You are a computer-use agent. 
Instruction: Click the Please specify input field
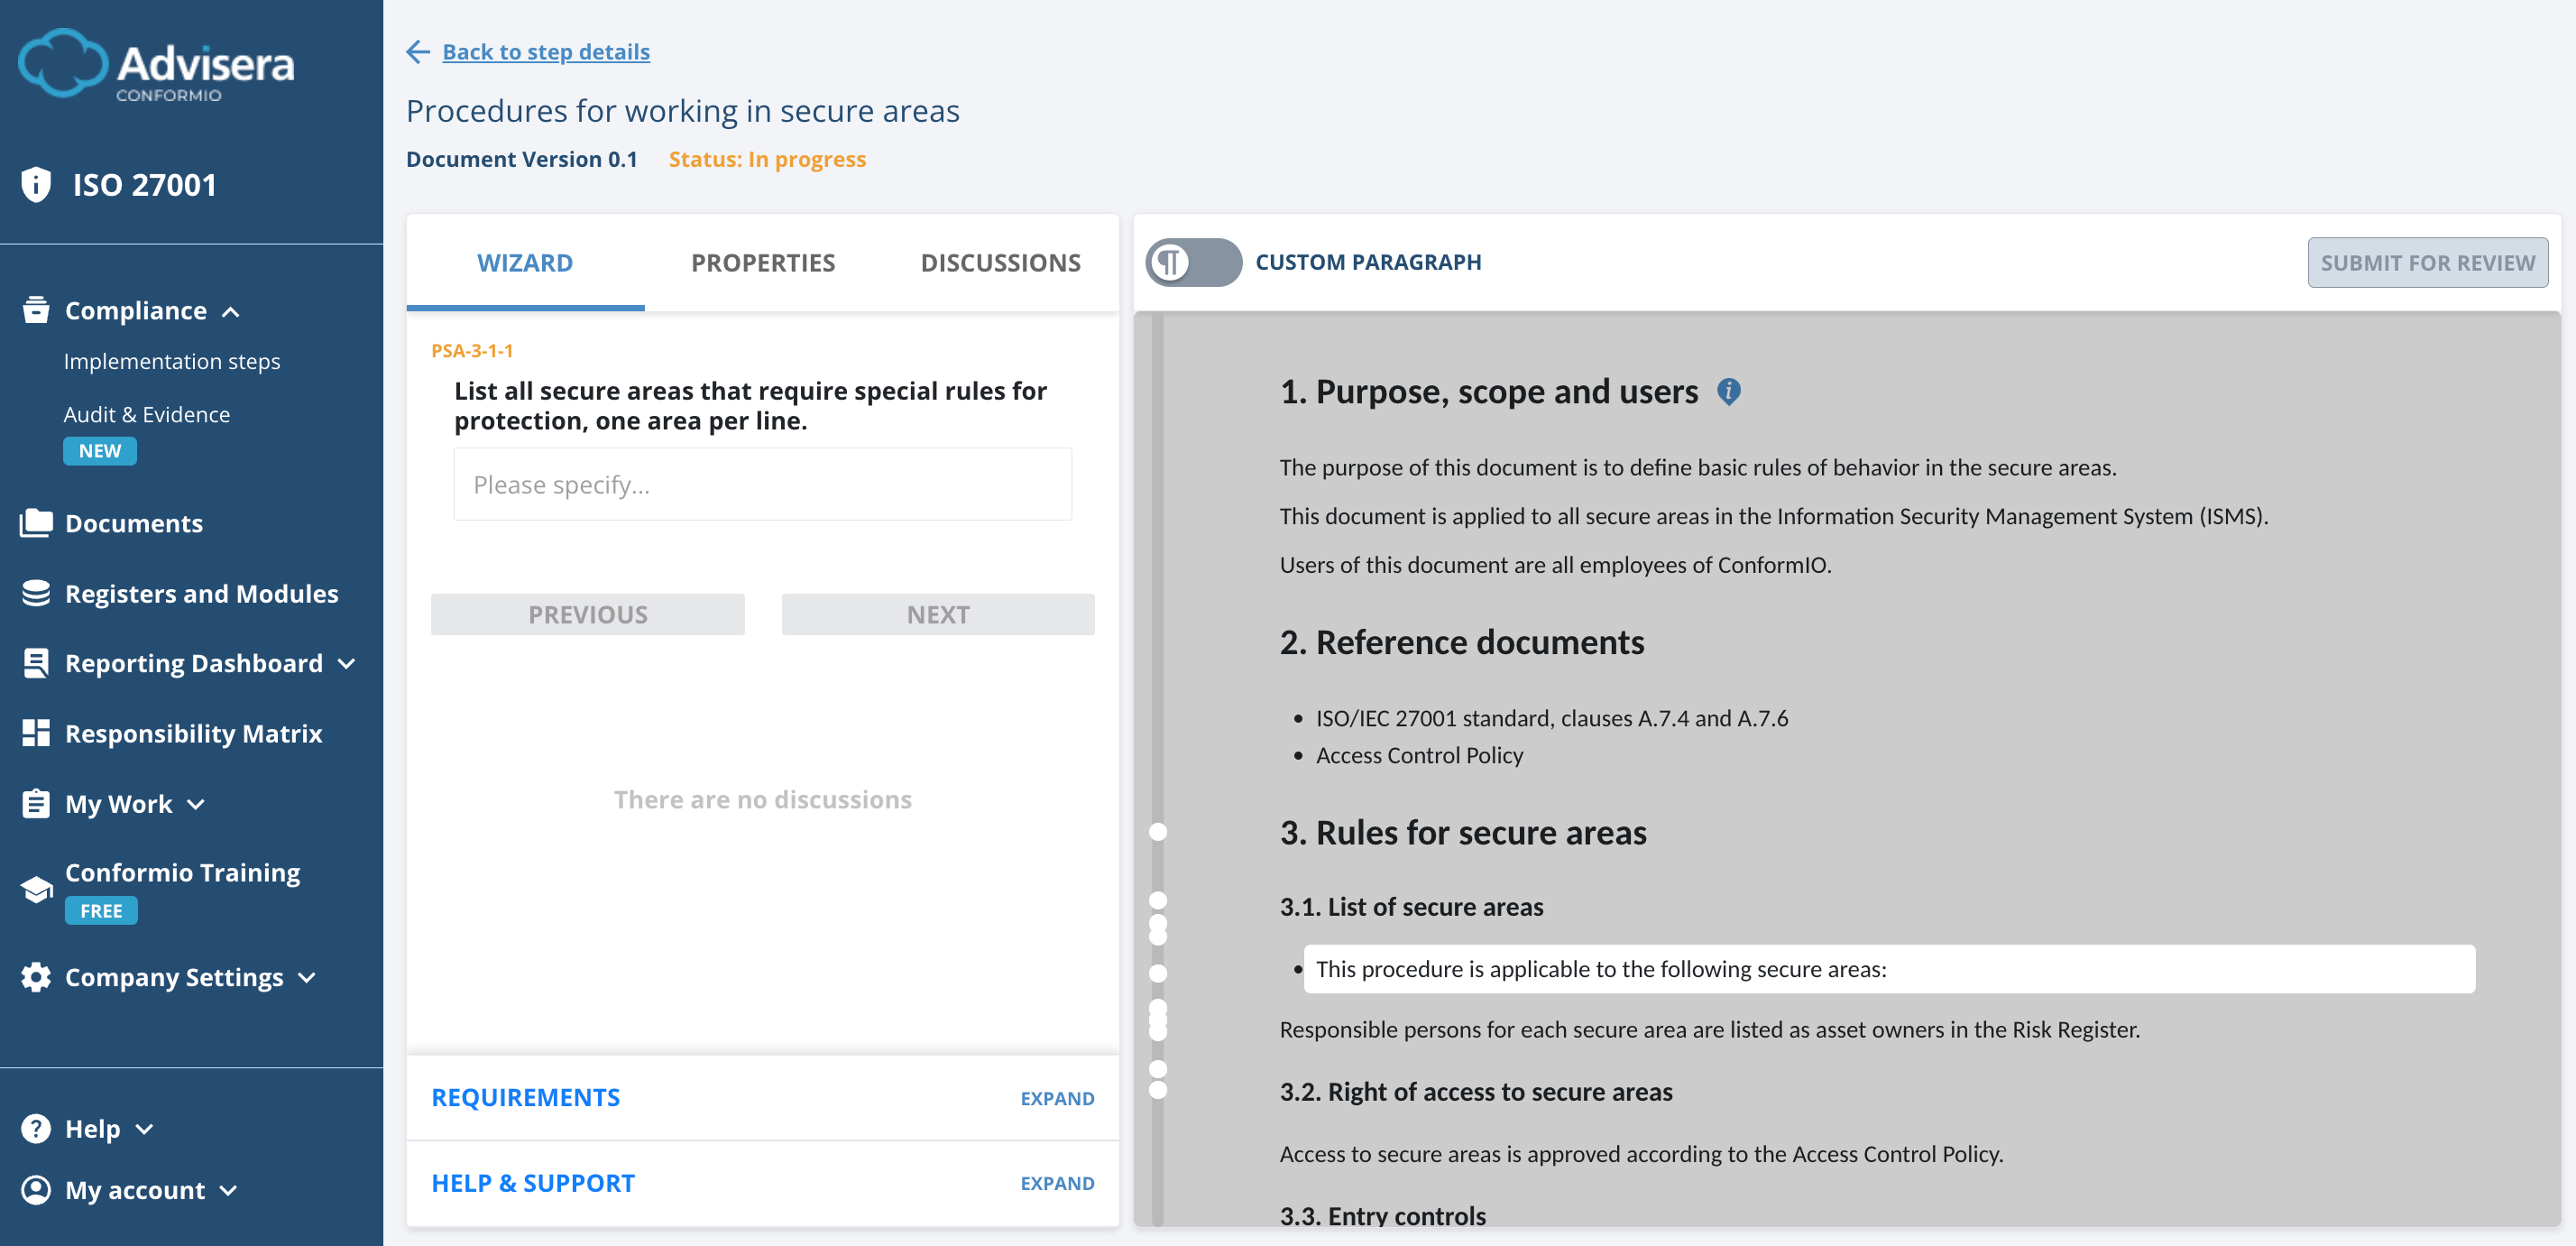762,484
